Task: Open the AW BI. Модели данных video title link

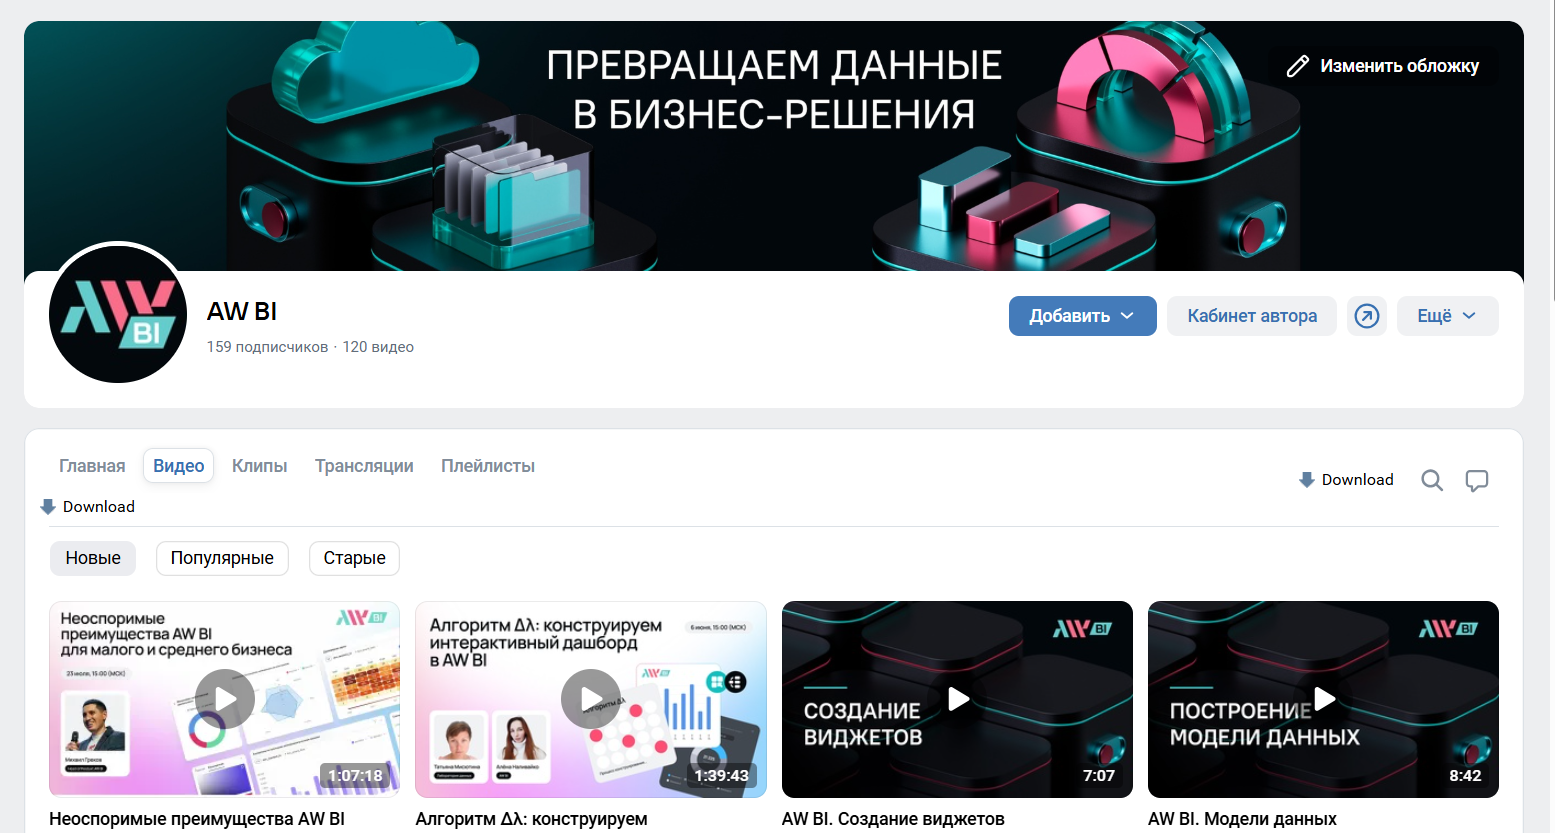Action: pyautogui.click(x=1242, y=819)
